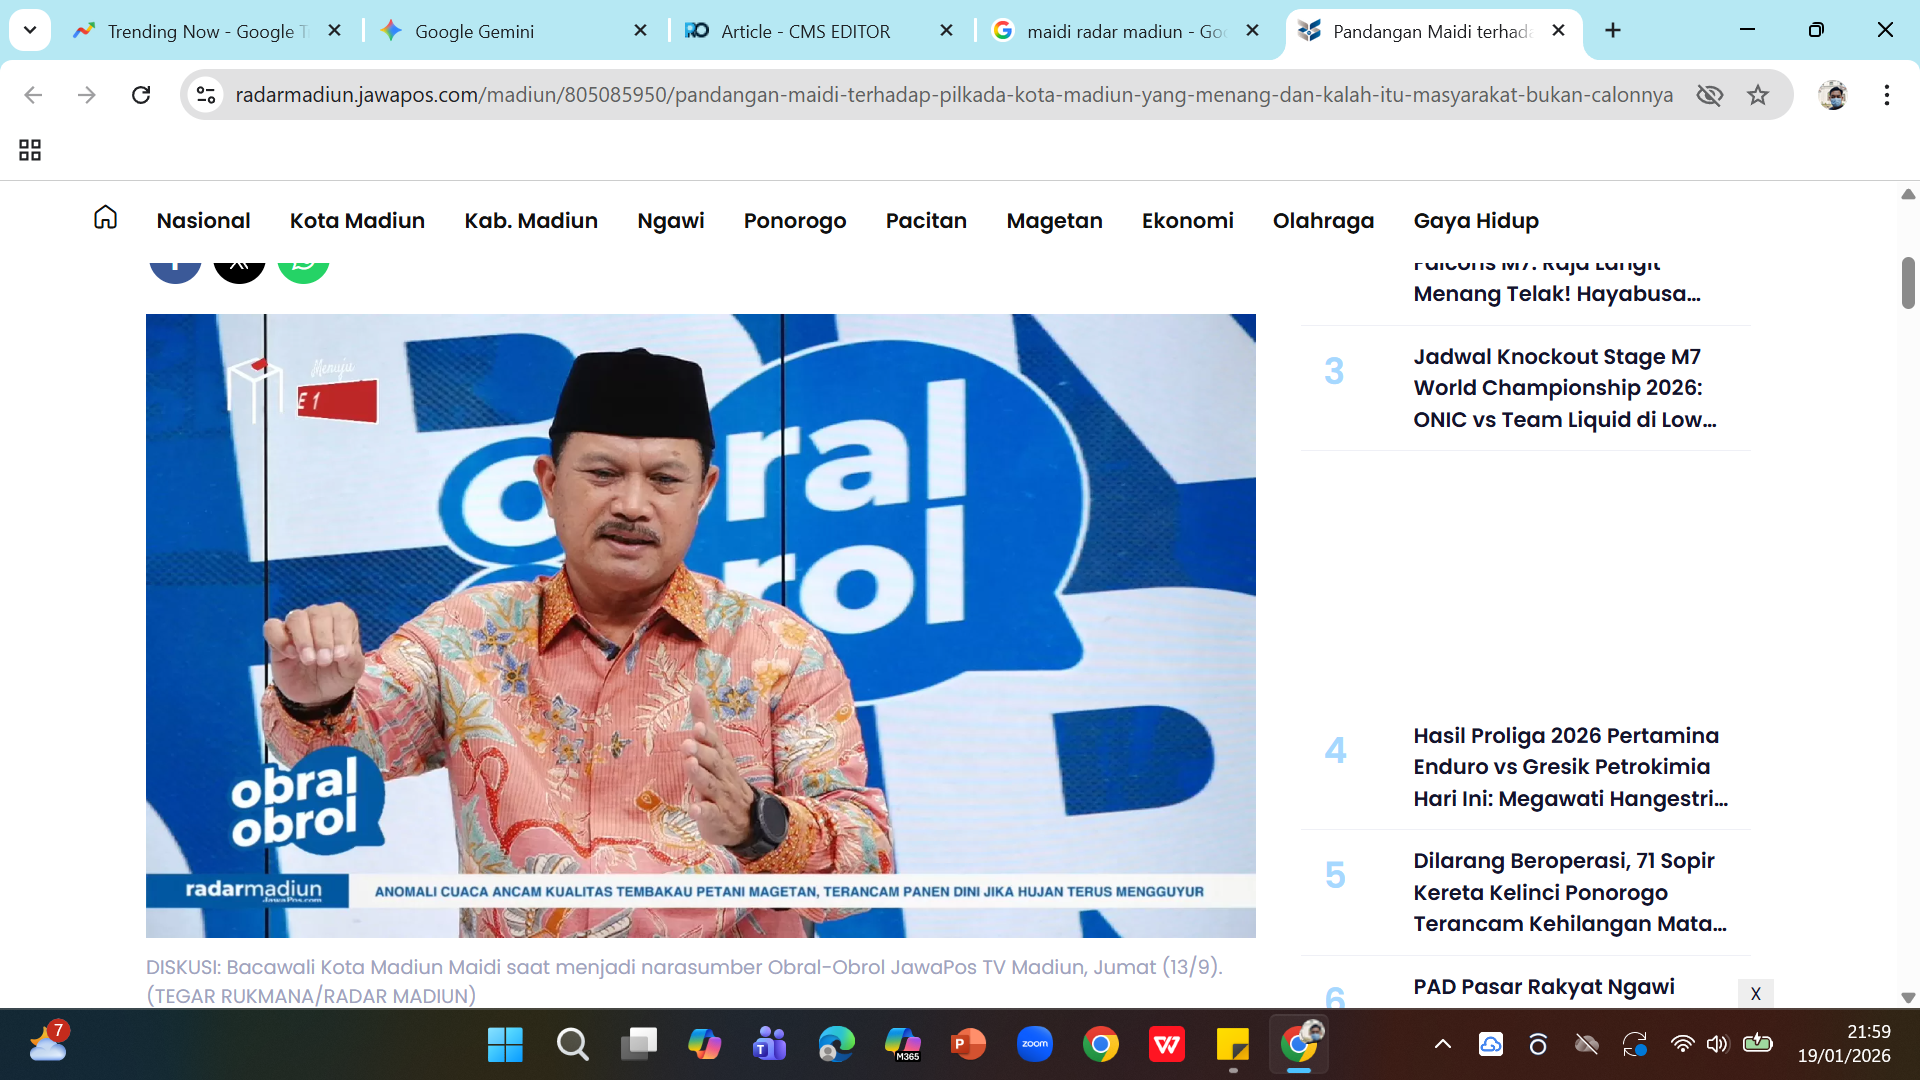Bookmark this page with the star icon

click(x=1757, y=95)
